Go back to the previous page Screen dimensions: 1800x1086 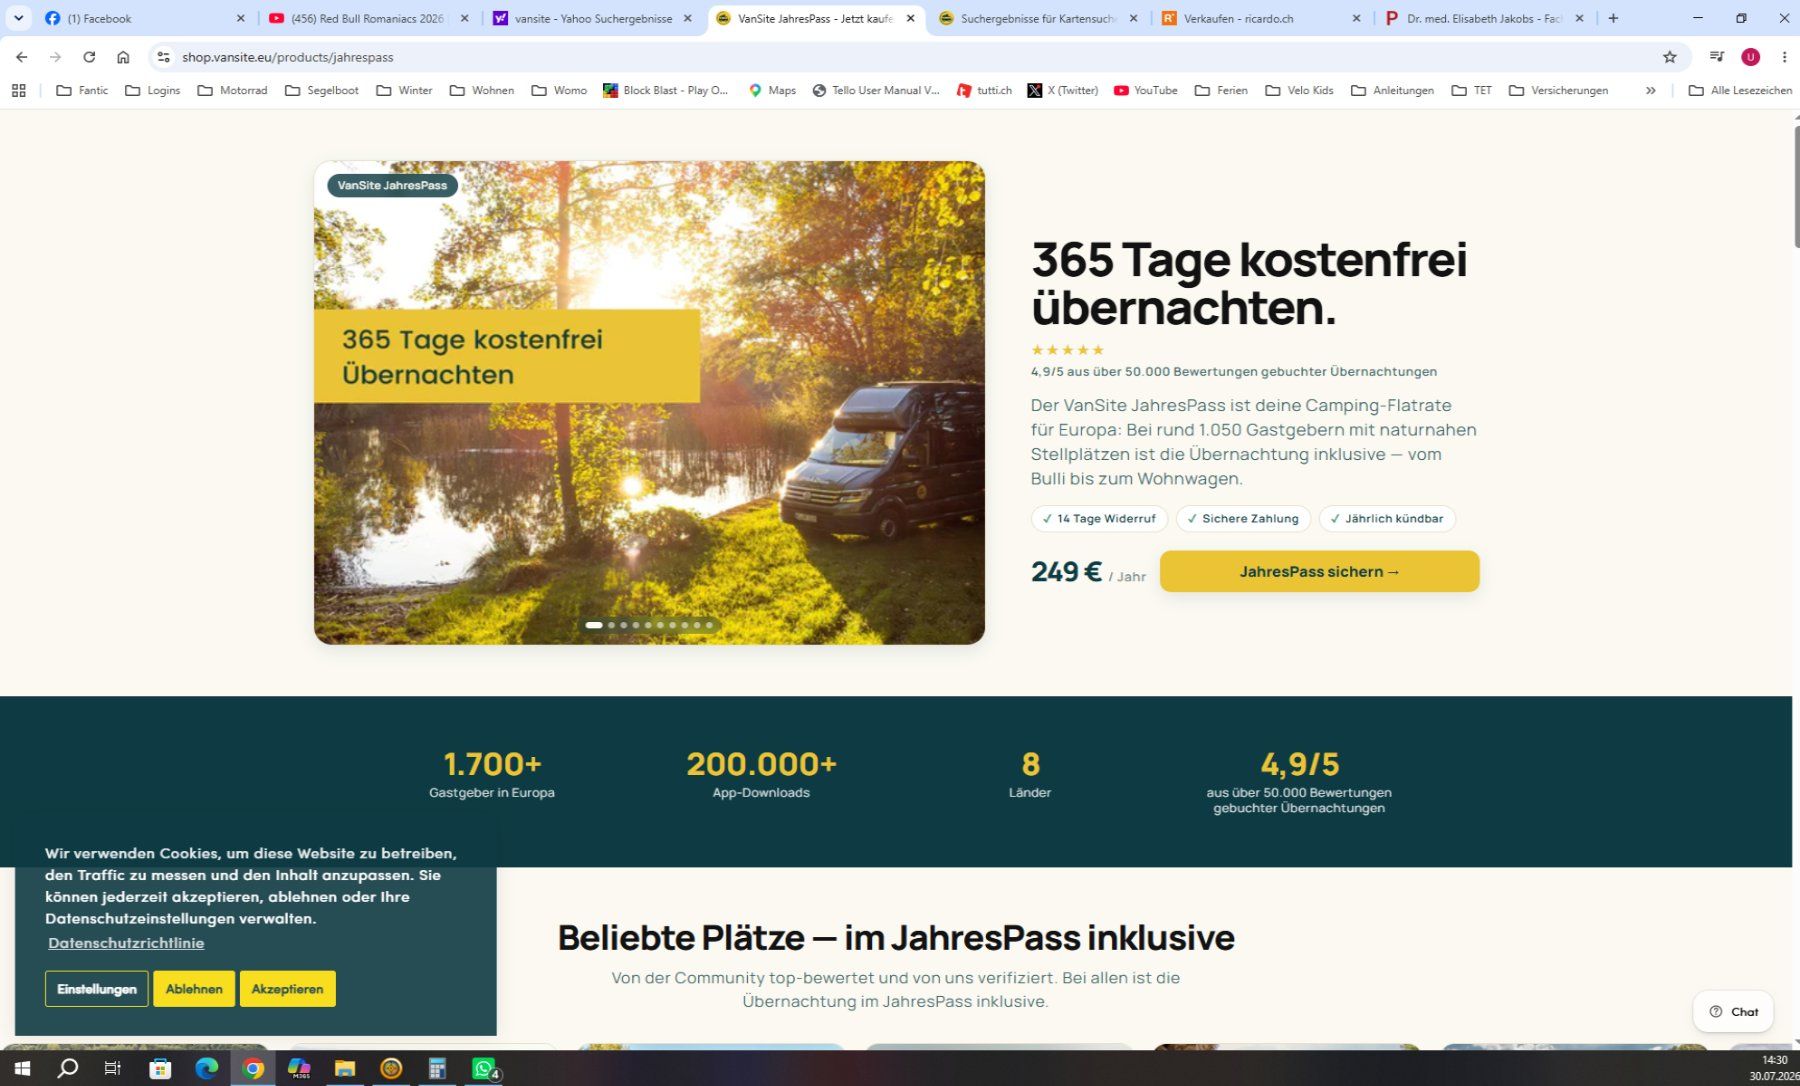22,57
